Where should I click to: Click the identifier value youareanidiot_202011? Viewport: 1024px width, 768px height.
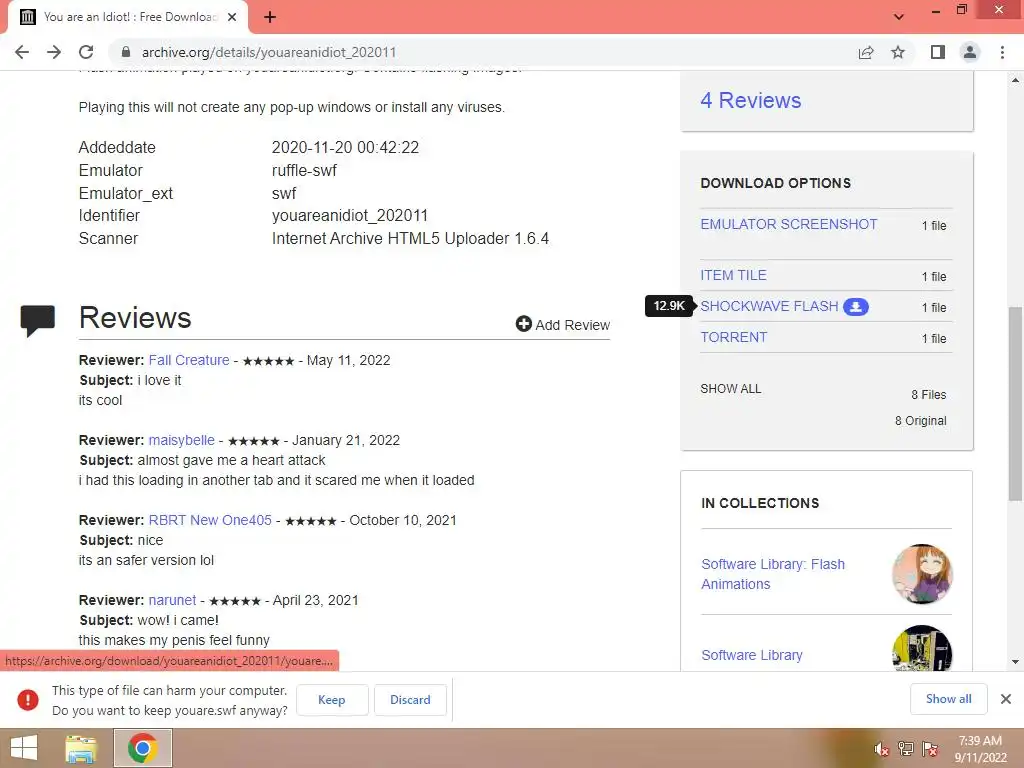(x=349, y=216)
